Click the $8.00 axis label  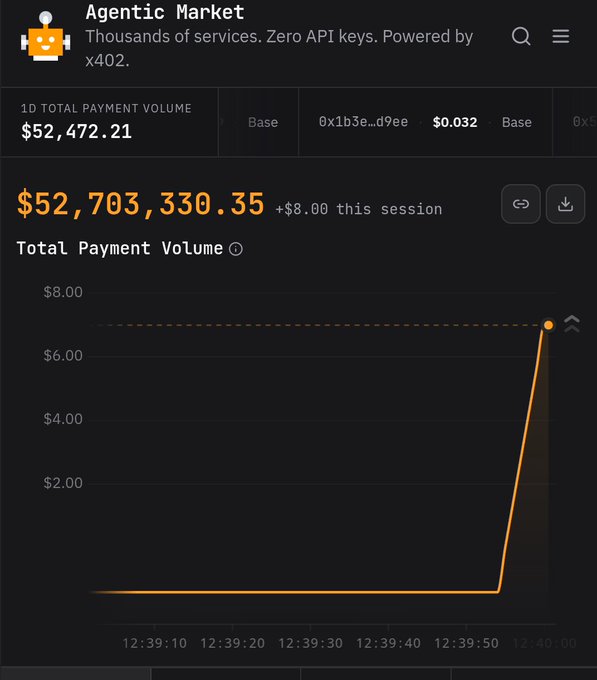(63, 292)
